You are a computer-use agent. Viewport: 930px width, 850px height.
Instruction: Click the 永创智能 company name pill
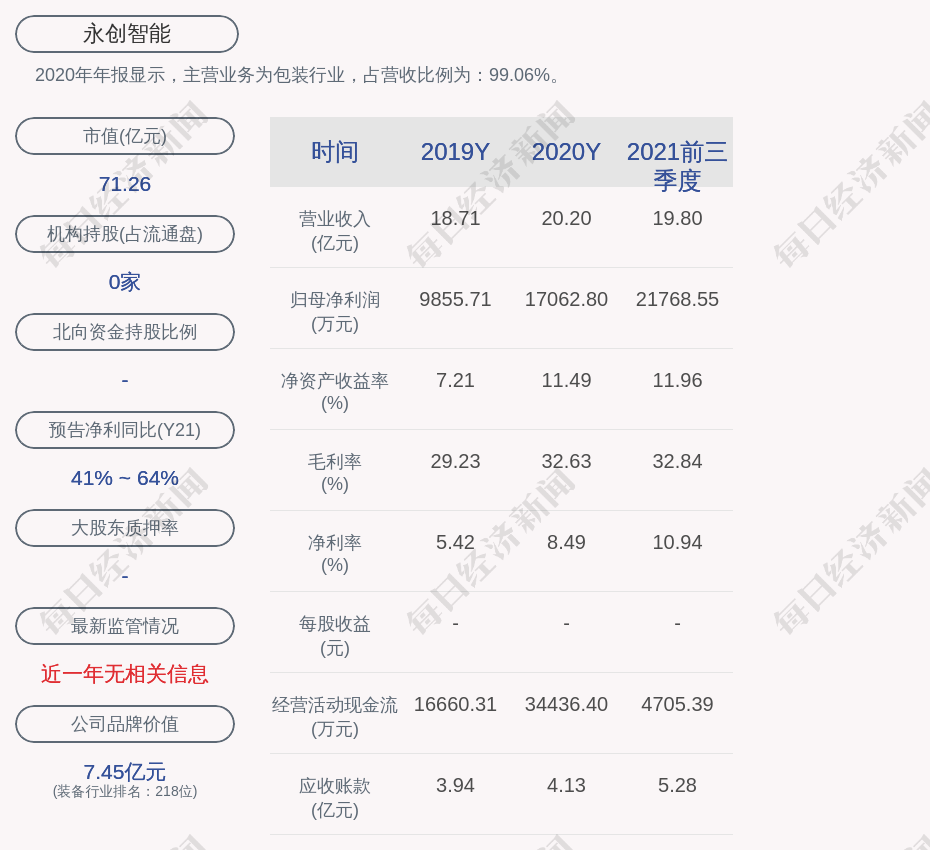pyautogui.click(x=127, y=34)
